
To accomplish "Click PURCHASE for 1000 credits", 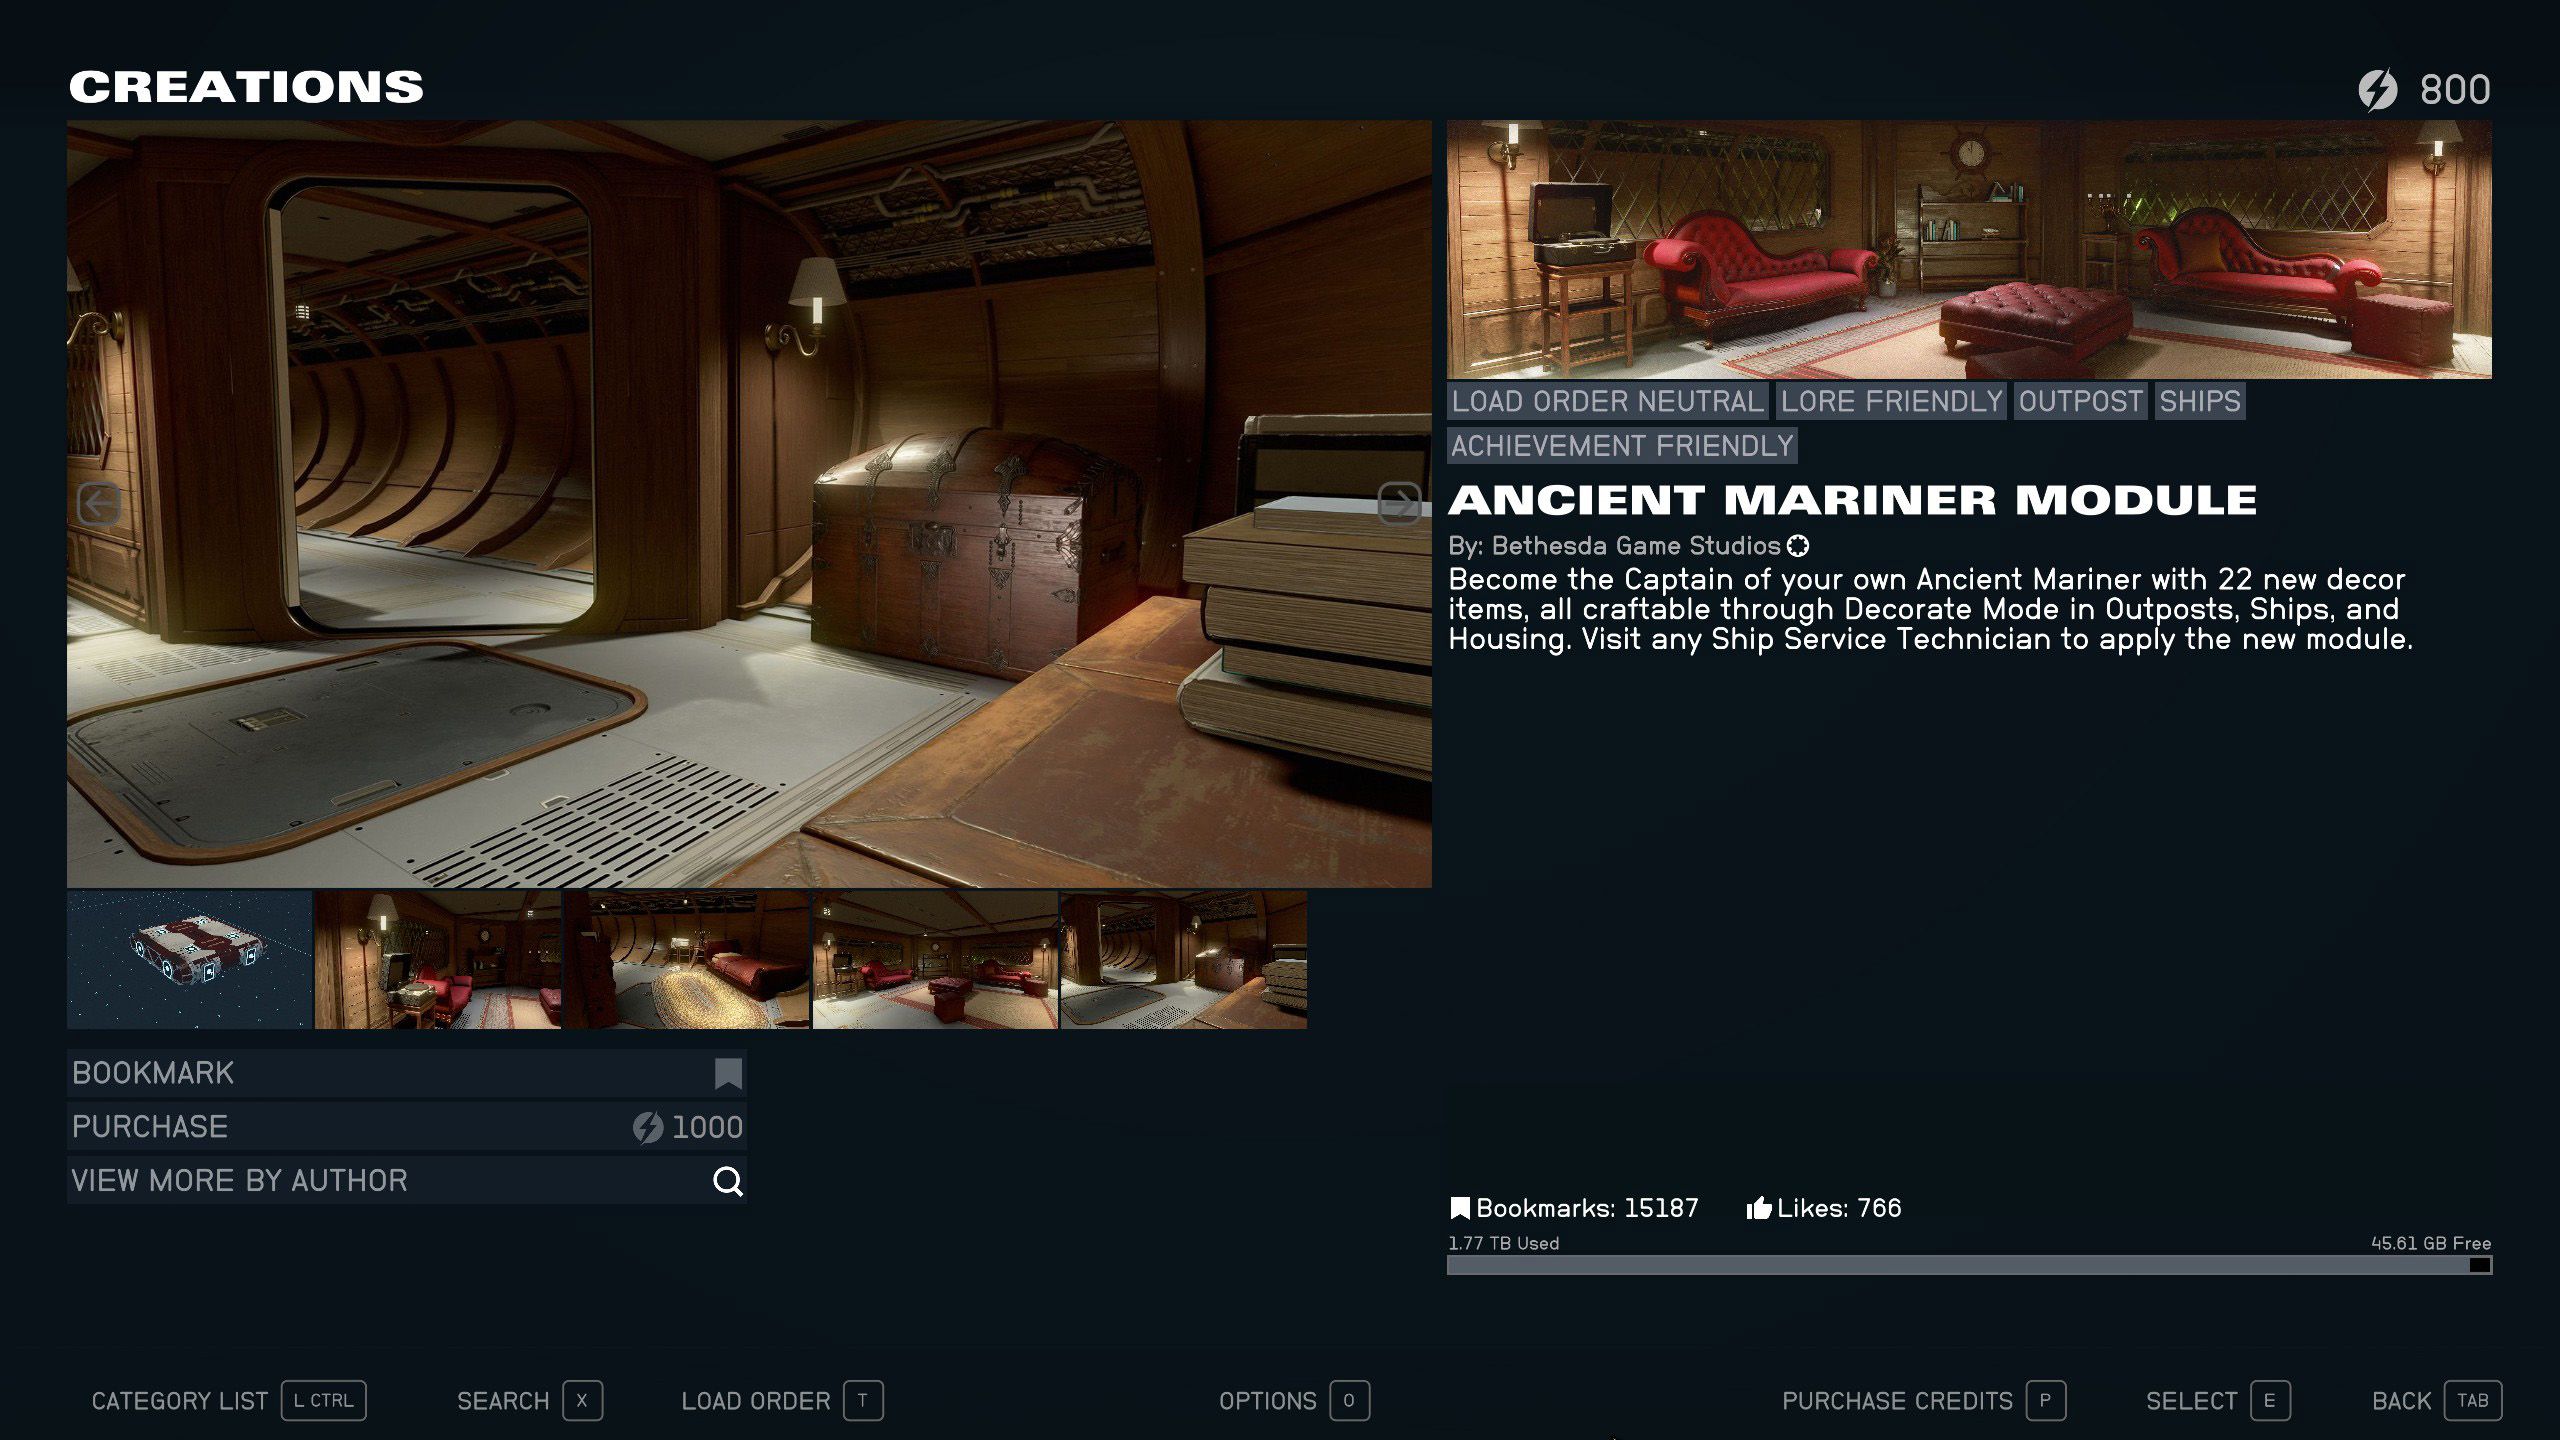I will point(404,1125).
